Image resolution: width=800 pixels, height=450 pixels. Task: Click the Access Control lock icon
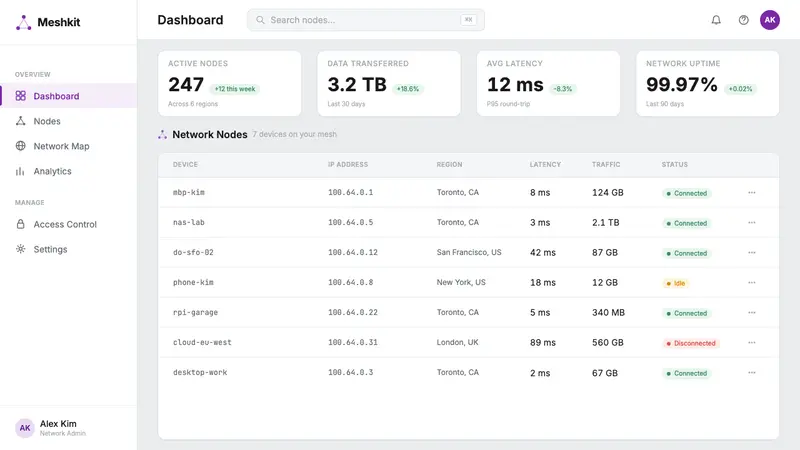(20, 224)
